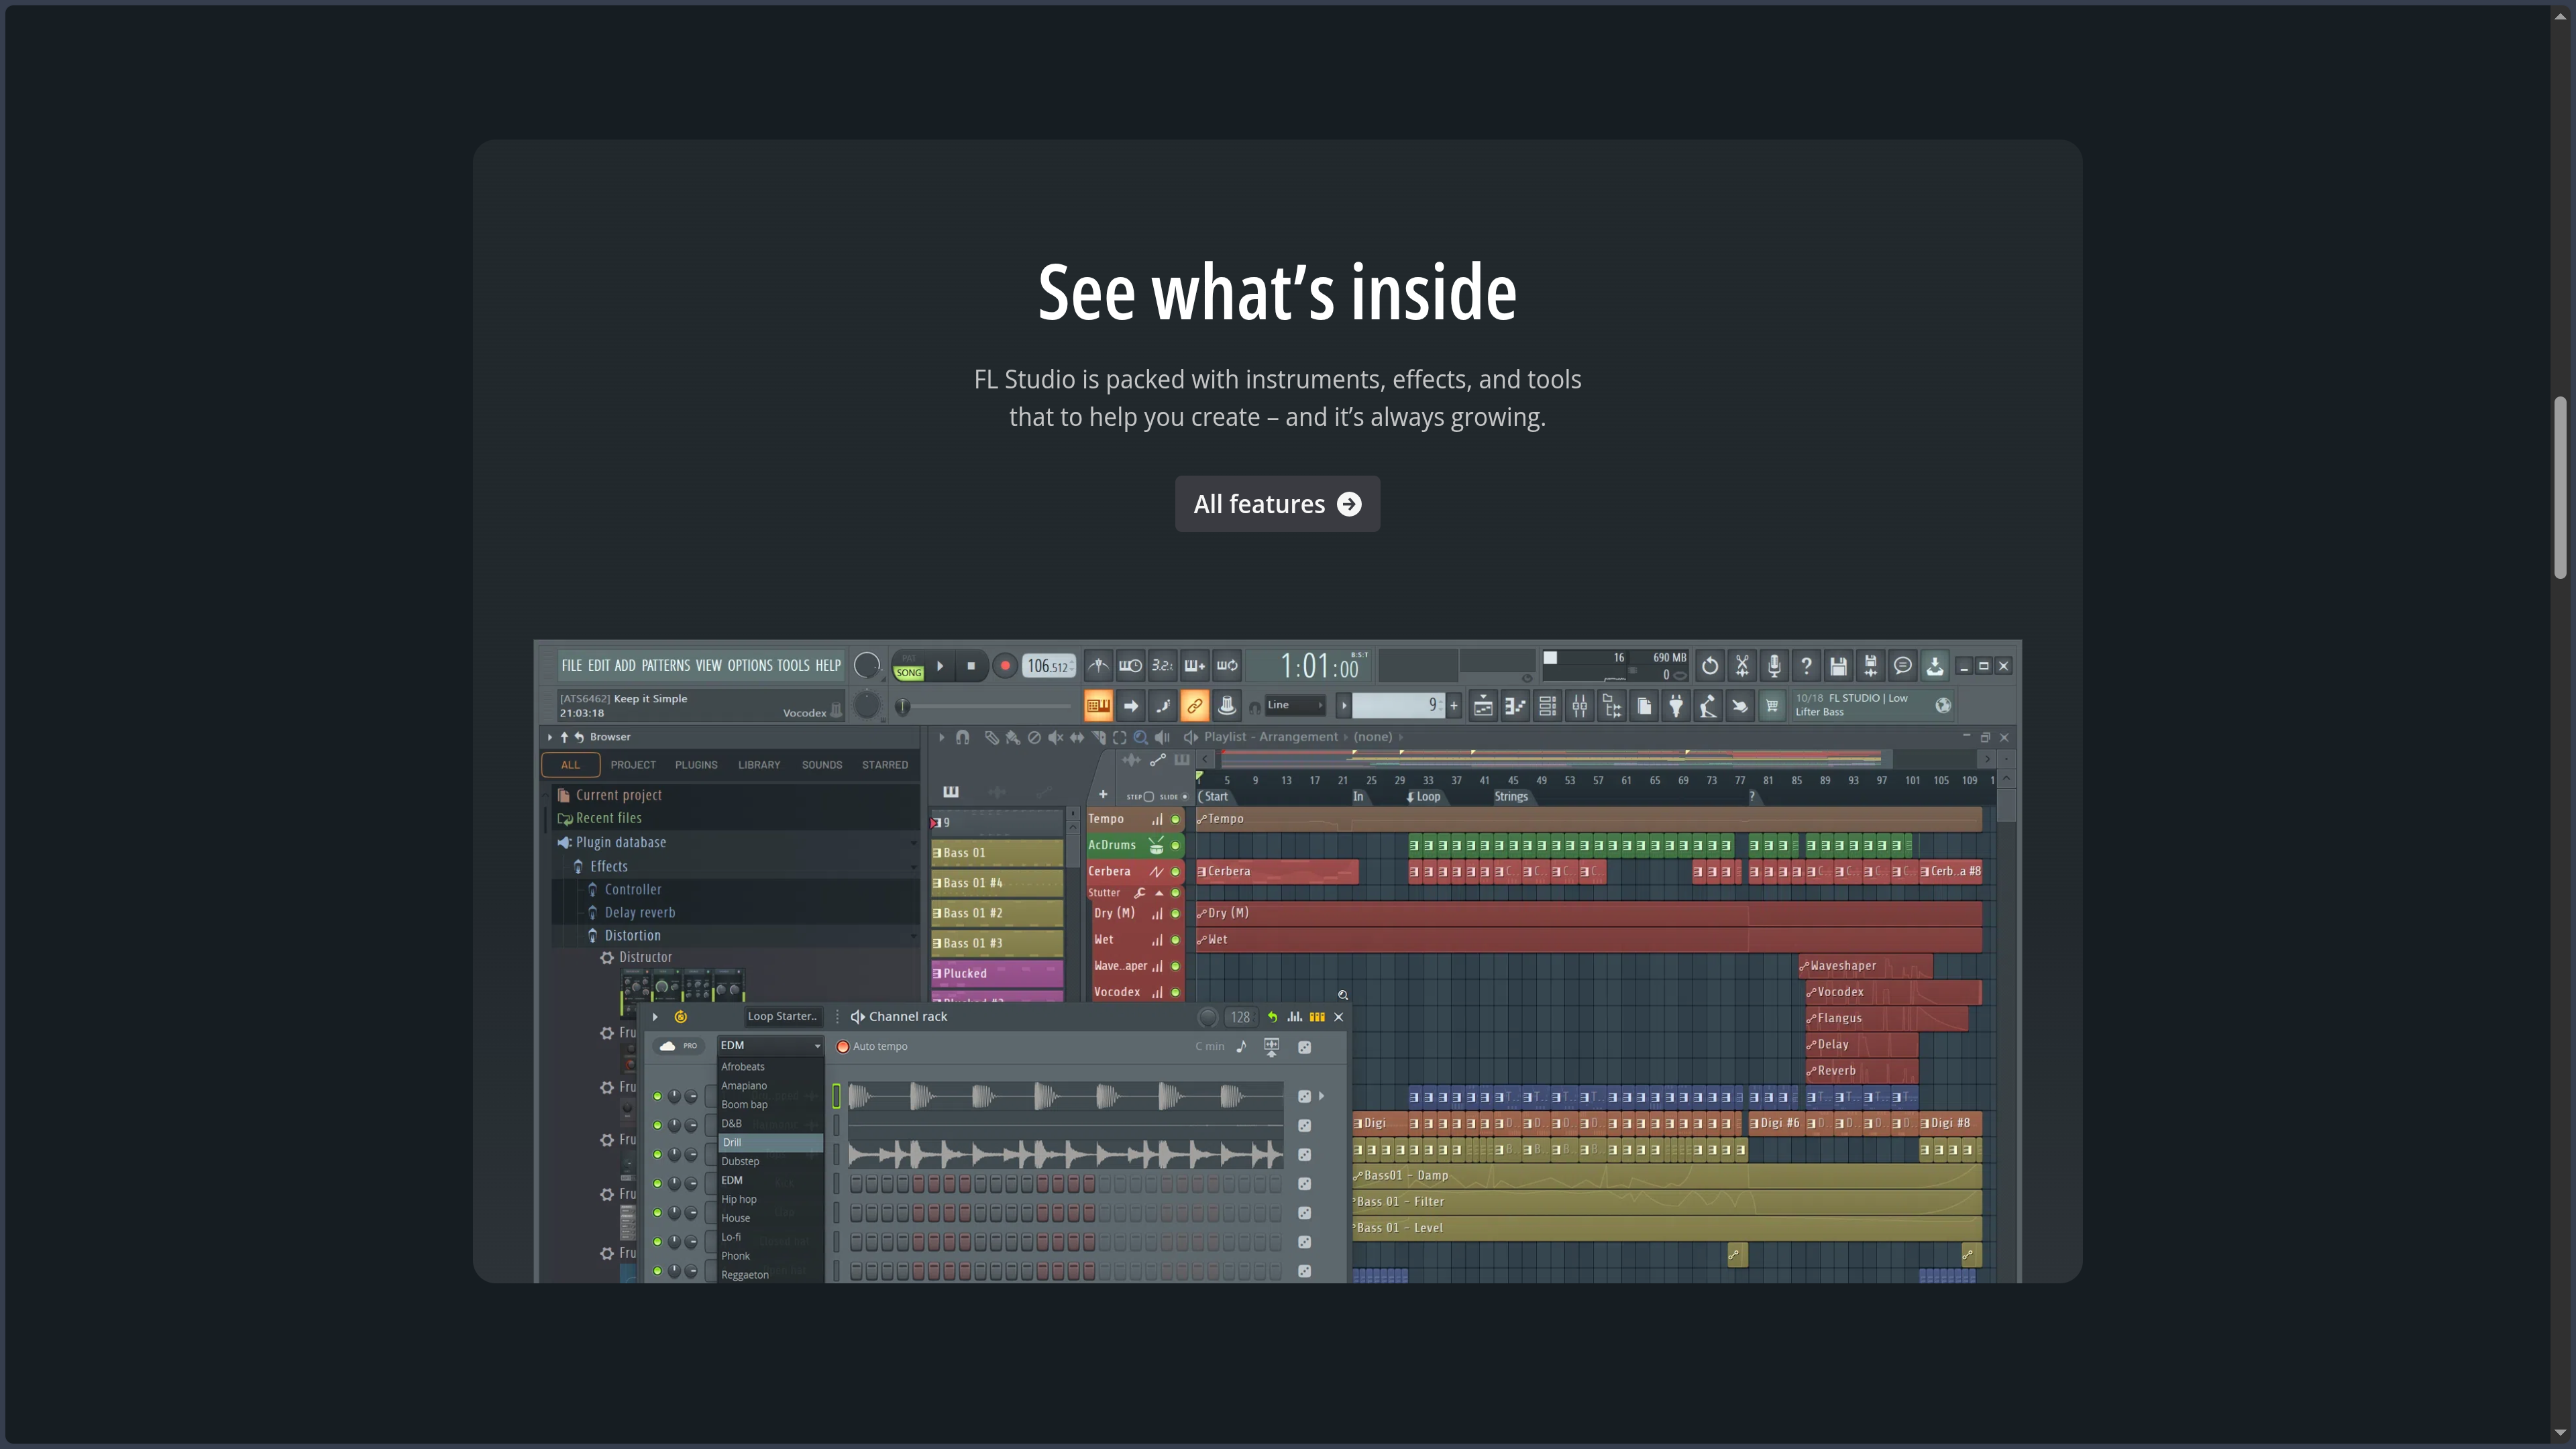This screenshot has width=2576, height=1449.
Task: Open the EDM genre dropdown in the Channel rack
Action: coord(770,1046)
